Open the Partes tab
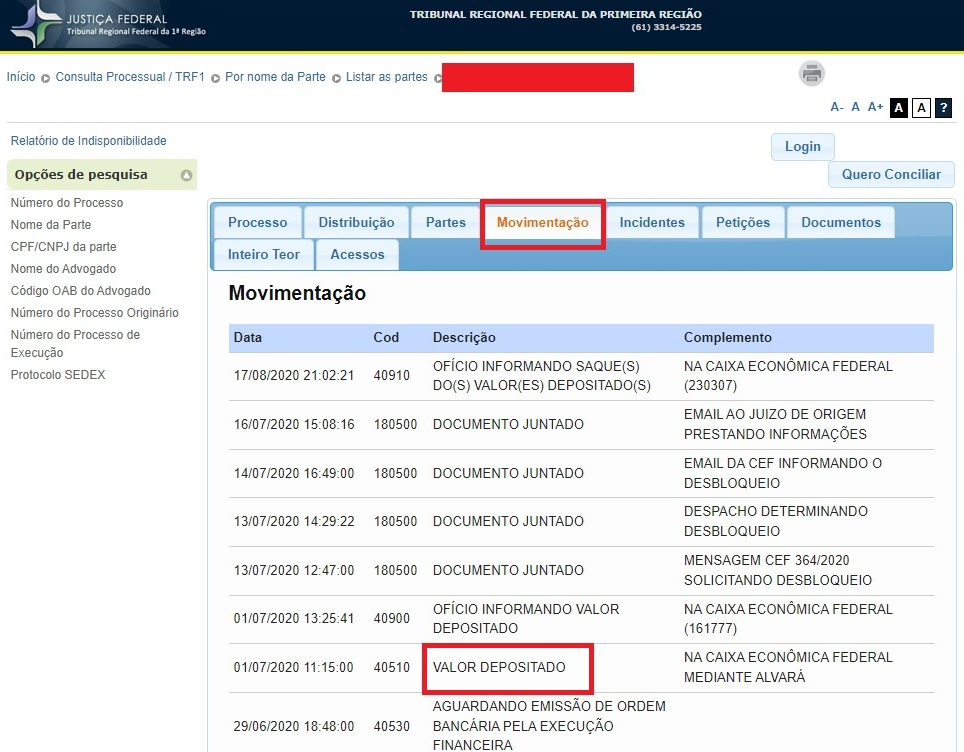The width and height of the screenshot is (964, 752). pos(446,222)
